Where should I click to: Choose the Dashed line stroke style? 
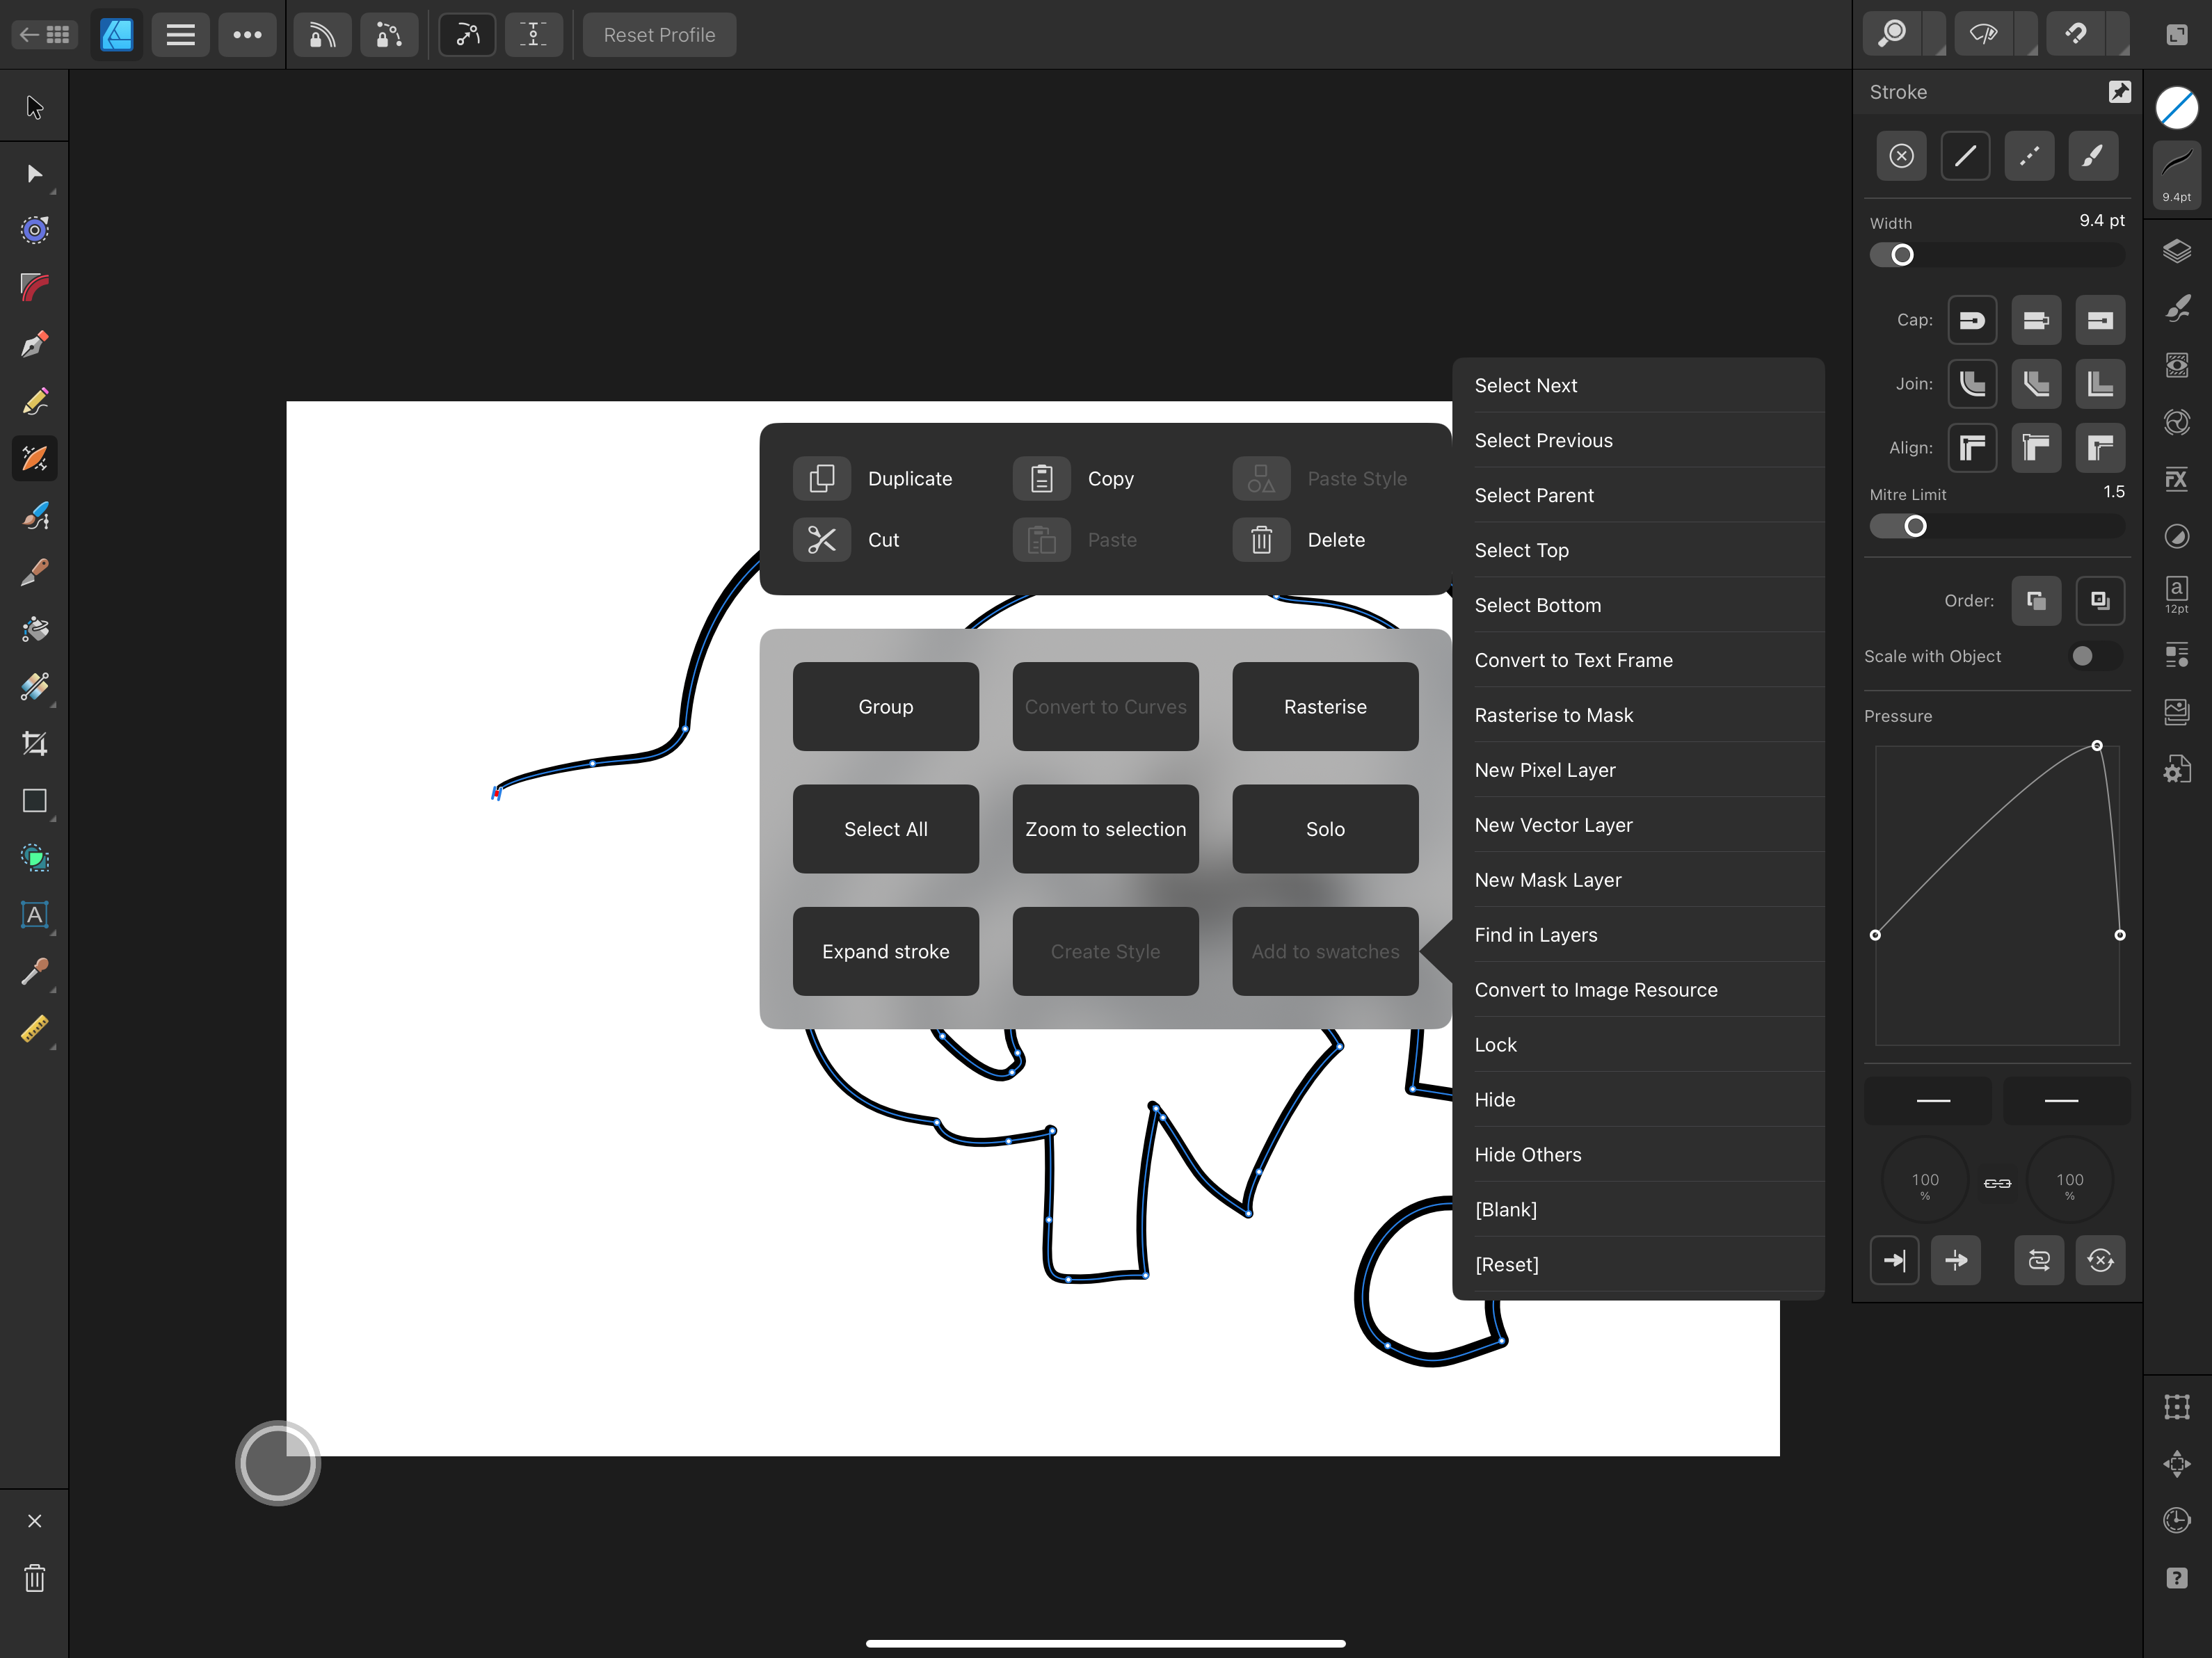(x=2029, y=156)
